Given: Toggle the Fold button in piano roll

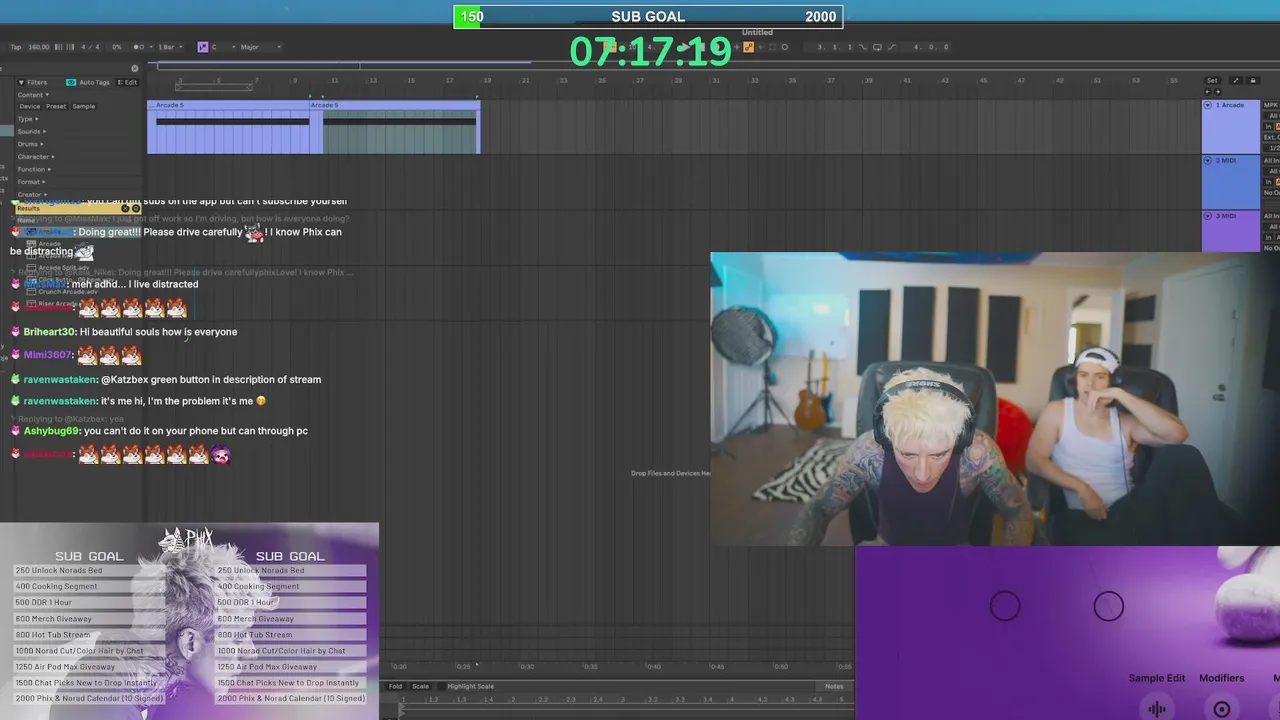Looking at the screenshot, I should (x=395, y=686).
